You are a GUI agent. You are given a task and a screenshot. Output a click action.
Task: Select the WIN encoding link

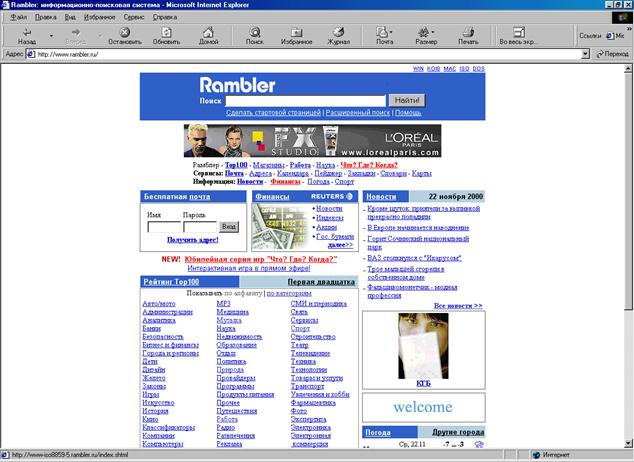(418, 69)
